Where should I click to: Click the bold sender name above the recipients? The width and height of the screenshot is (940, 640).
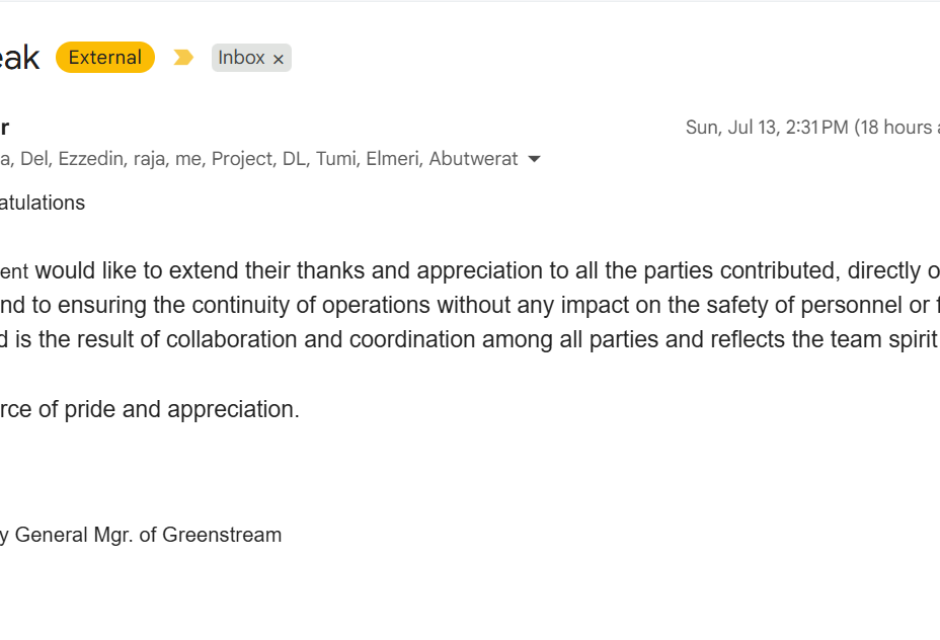[x=4, y=127]
